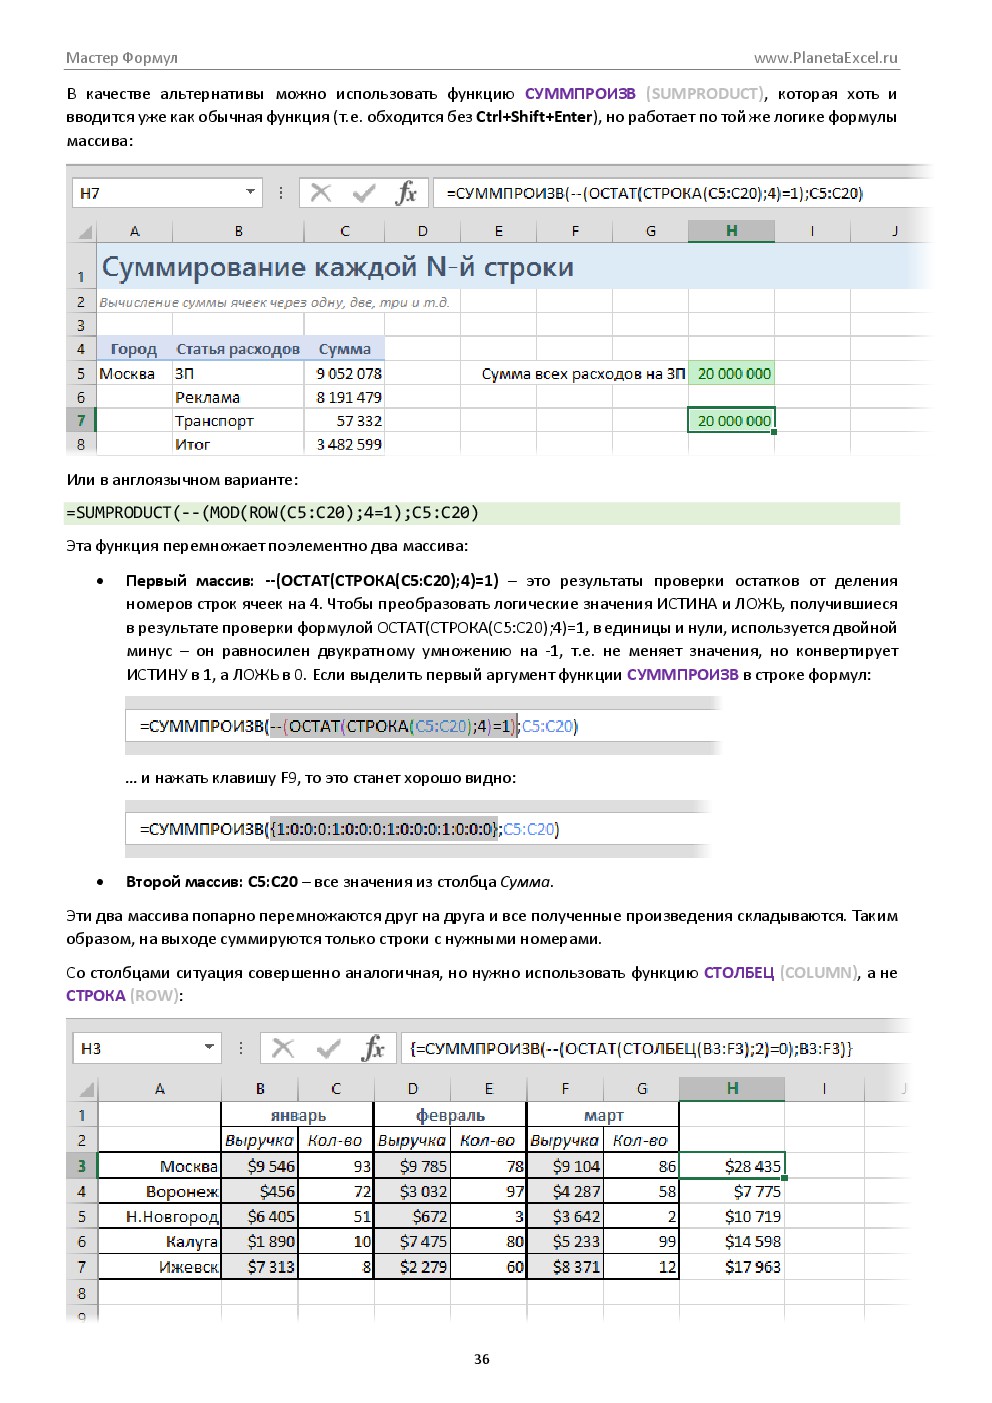Click Итог cell
The height and width of the screenshot is (1403, 992).
click(x=238, y=444)
